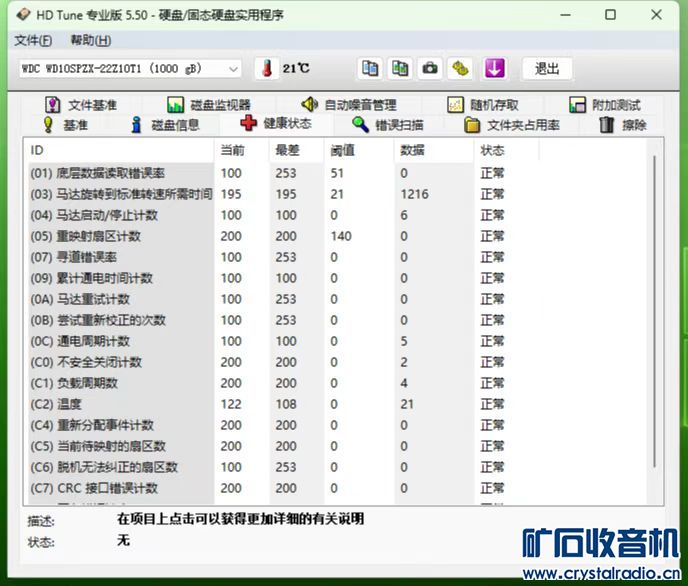Click the 最差 column header
This screenshot has height=586, width=688.
click(297, 150)
